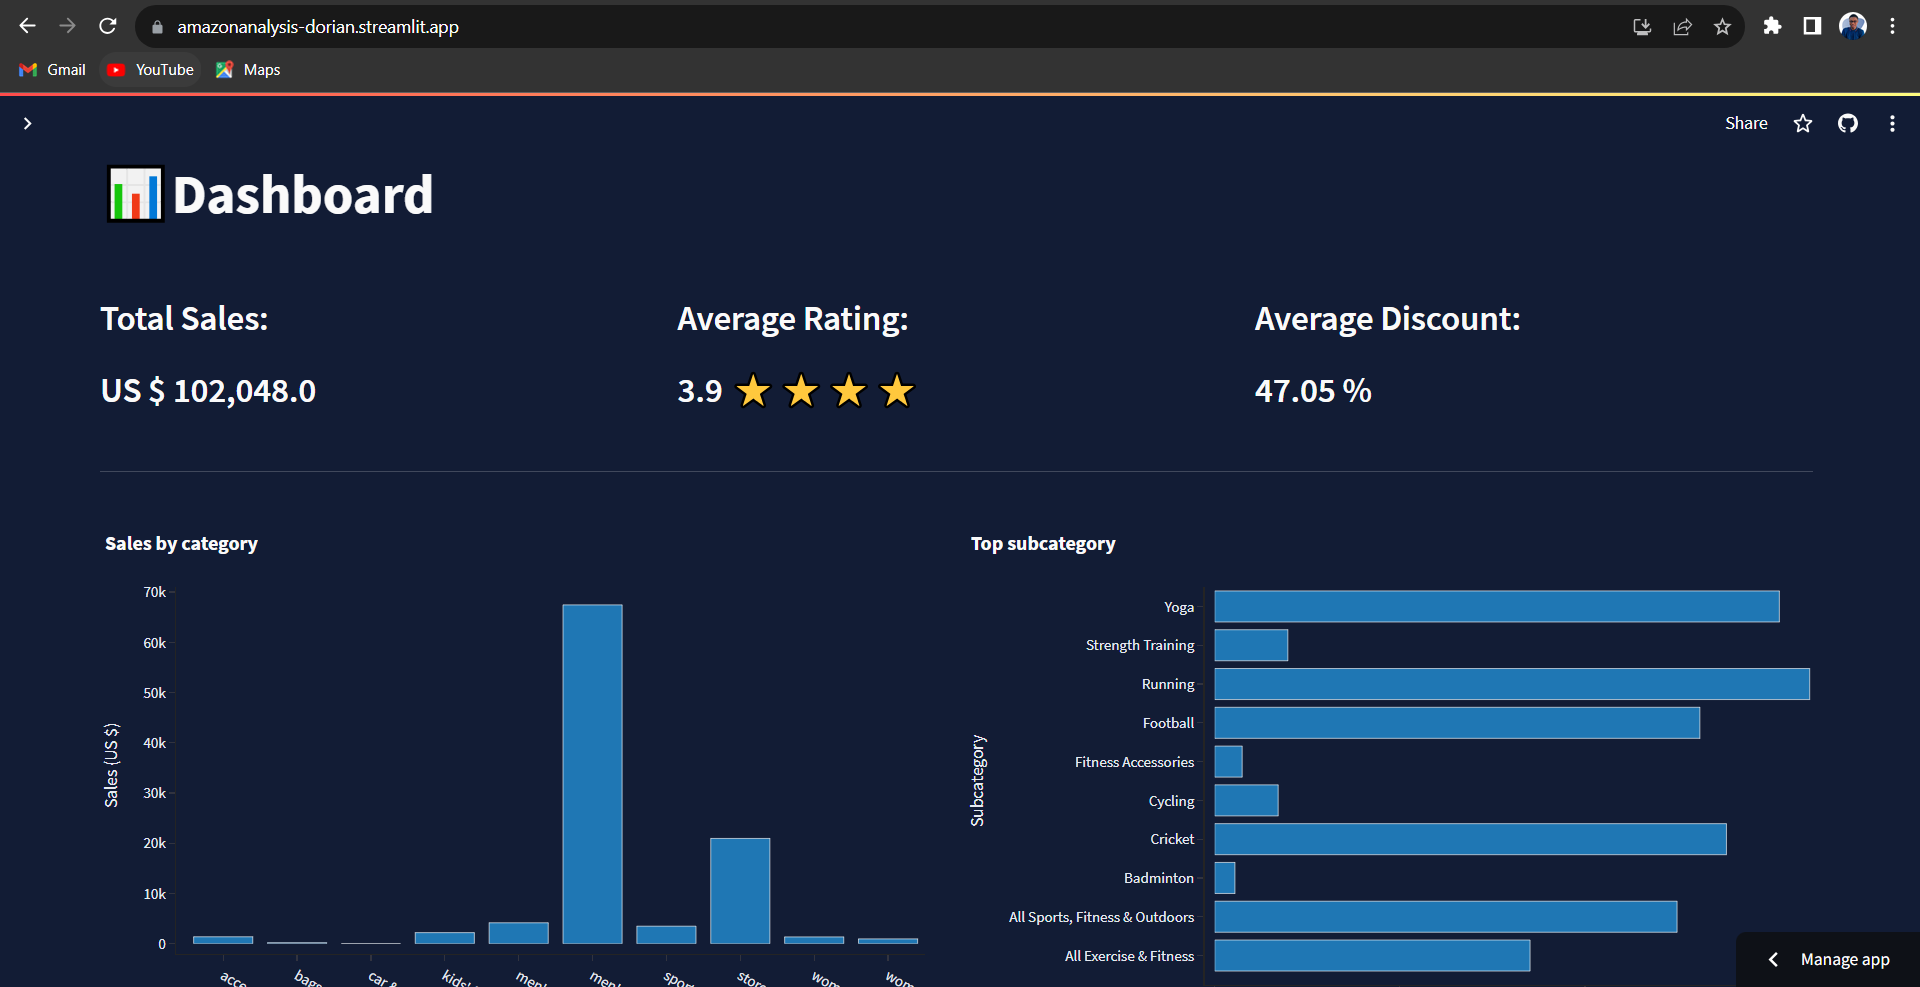Click the Manage app chevron arrow

(x=1773, y=959)
